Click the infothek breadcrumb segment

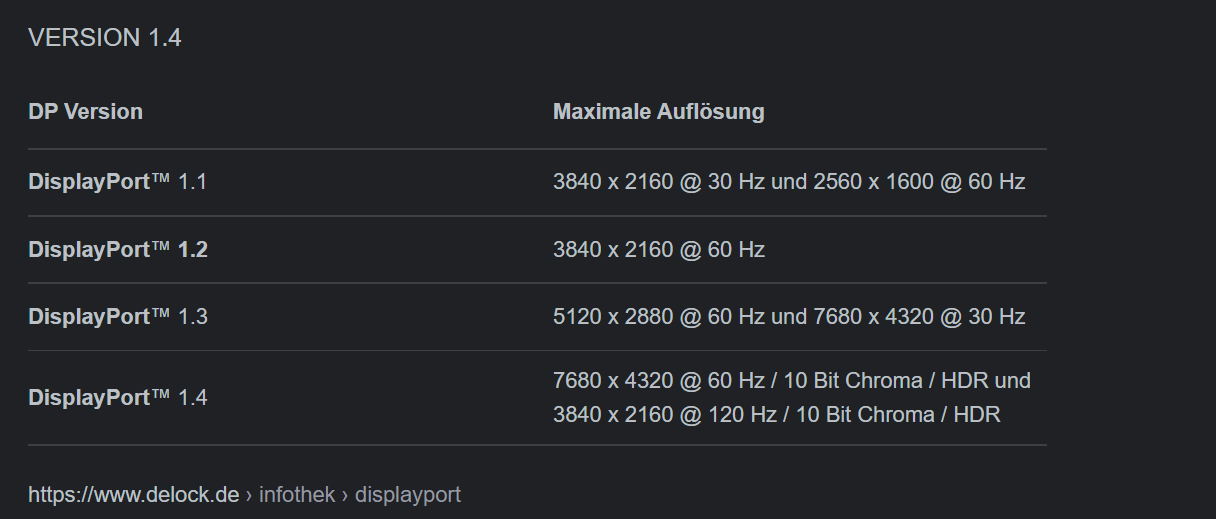pos(297,494)
